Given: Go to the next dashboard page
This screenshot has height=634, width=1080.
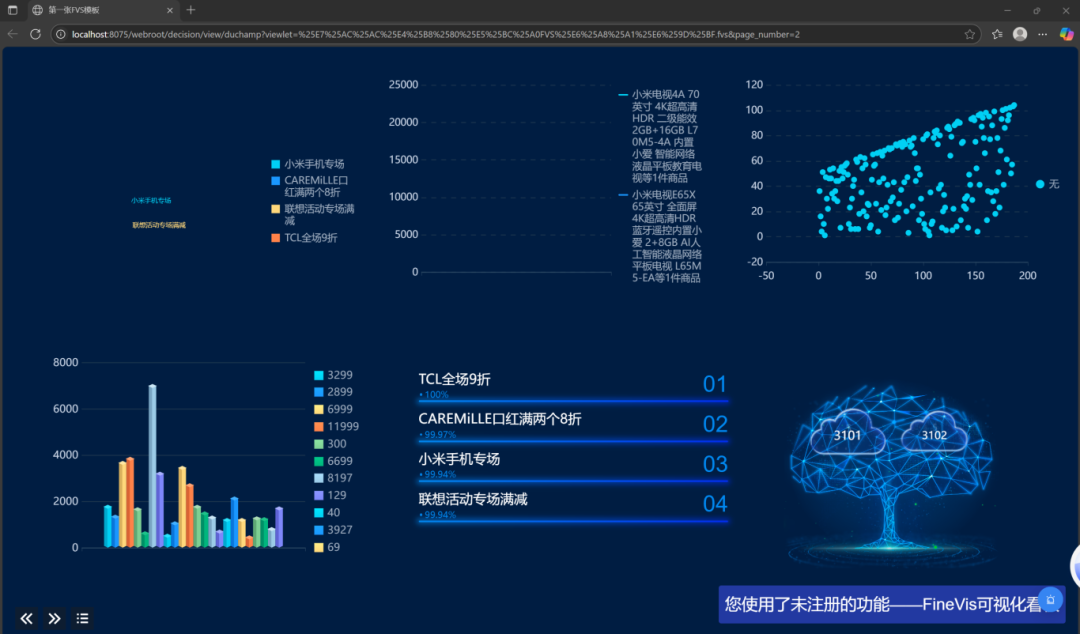Looking at the screenshot, I should coord(55,618).
